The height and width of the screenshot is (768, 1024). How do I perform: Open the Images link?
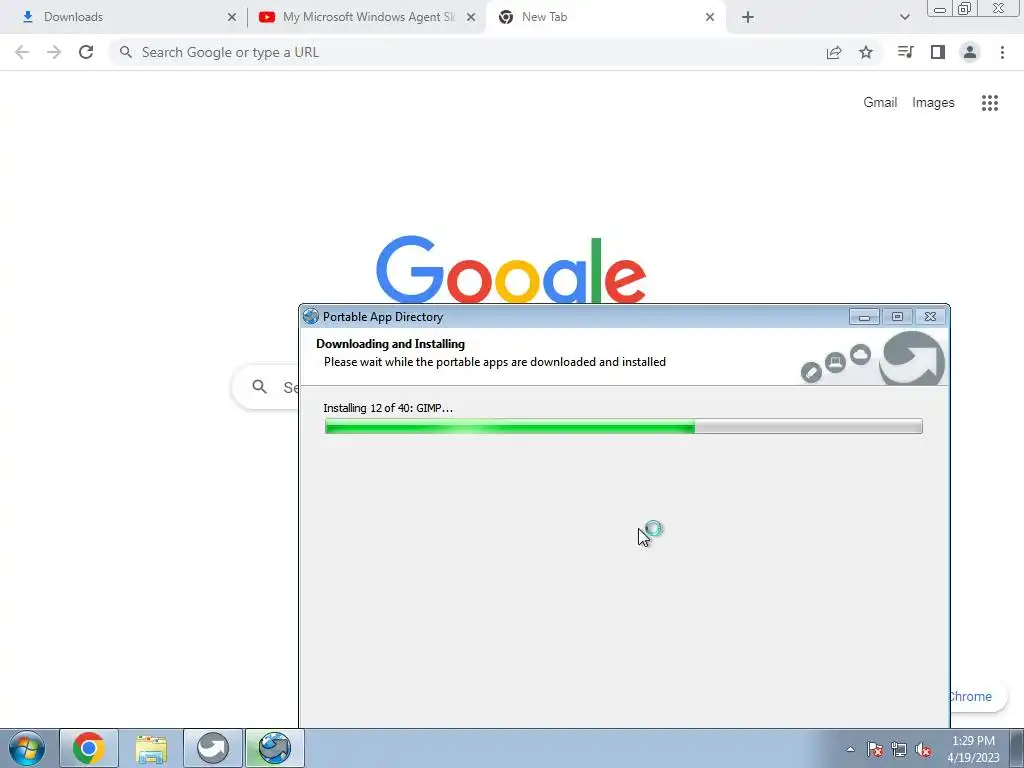click(933, 103)
